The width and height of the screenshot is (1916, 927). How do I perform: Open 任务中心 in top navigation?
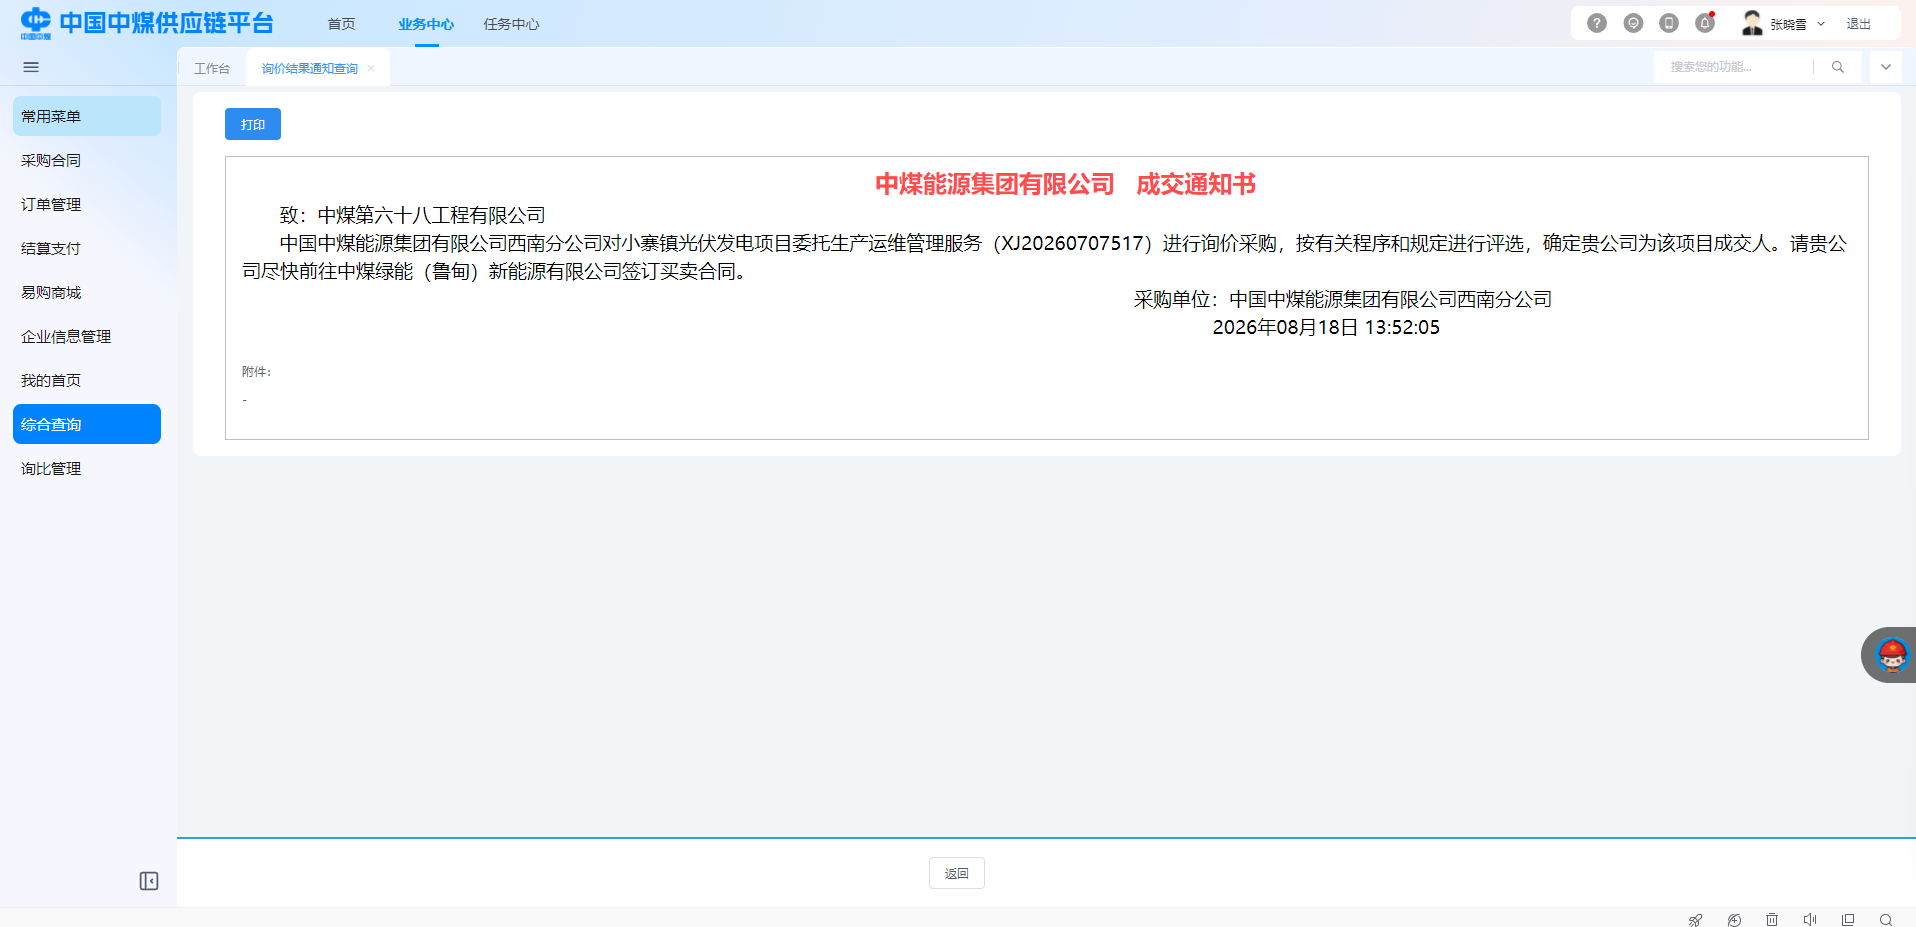[511, 24]
